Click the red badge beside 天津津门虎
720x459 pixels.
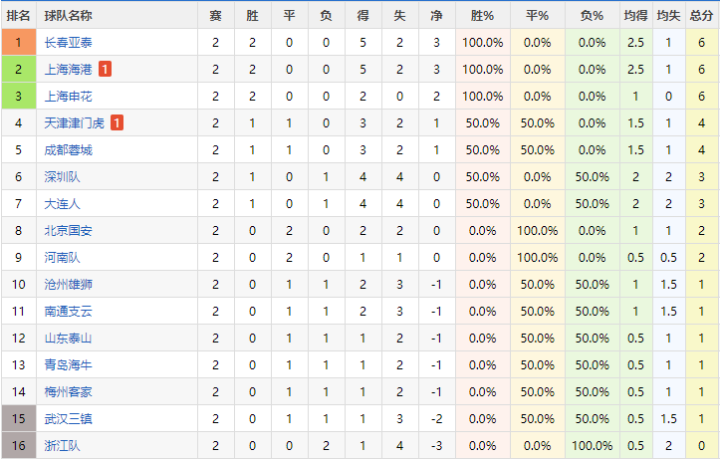pyautogui.click(x=117, y=123)
